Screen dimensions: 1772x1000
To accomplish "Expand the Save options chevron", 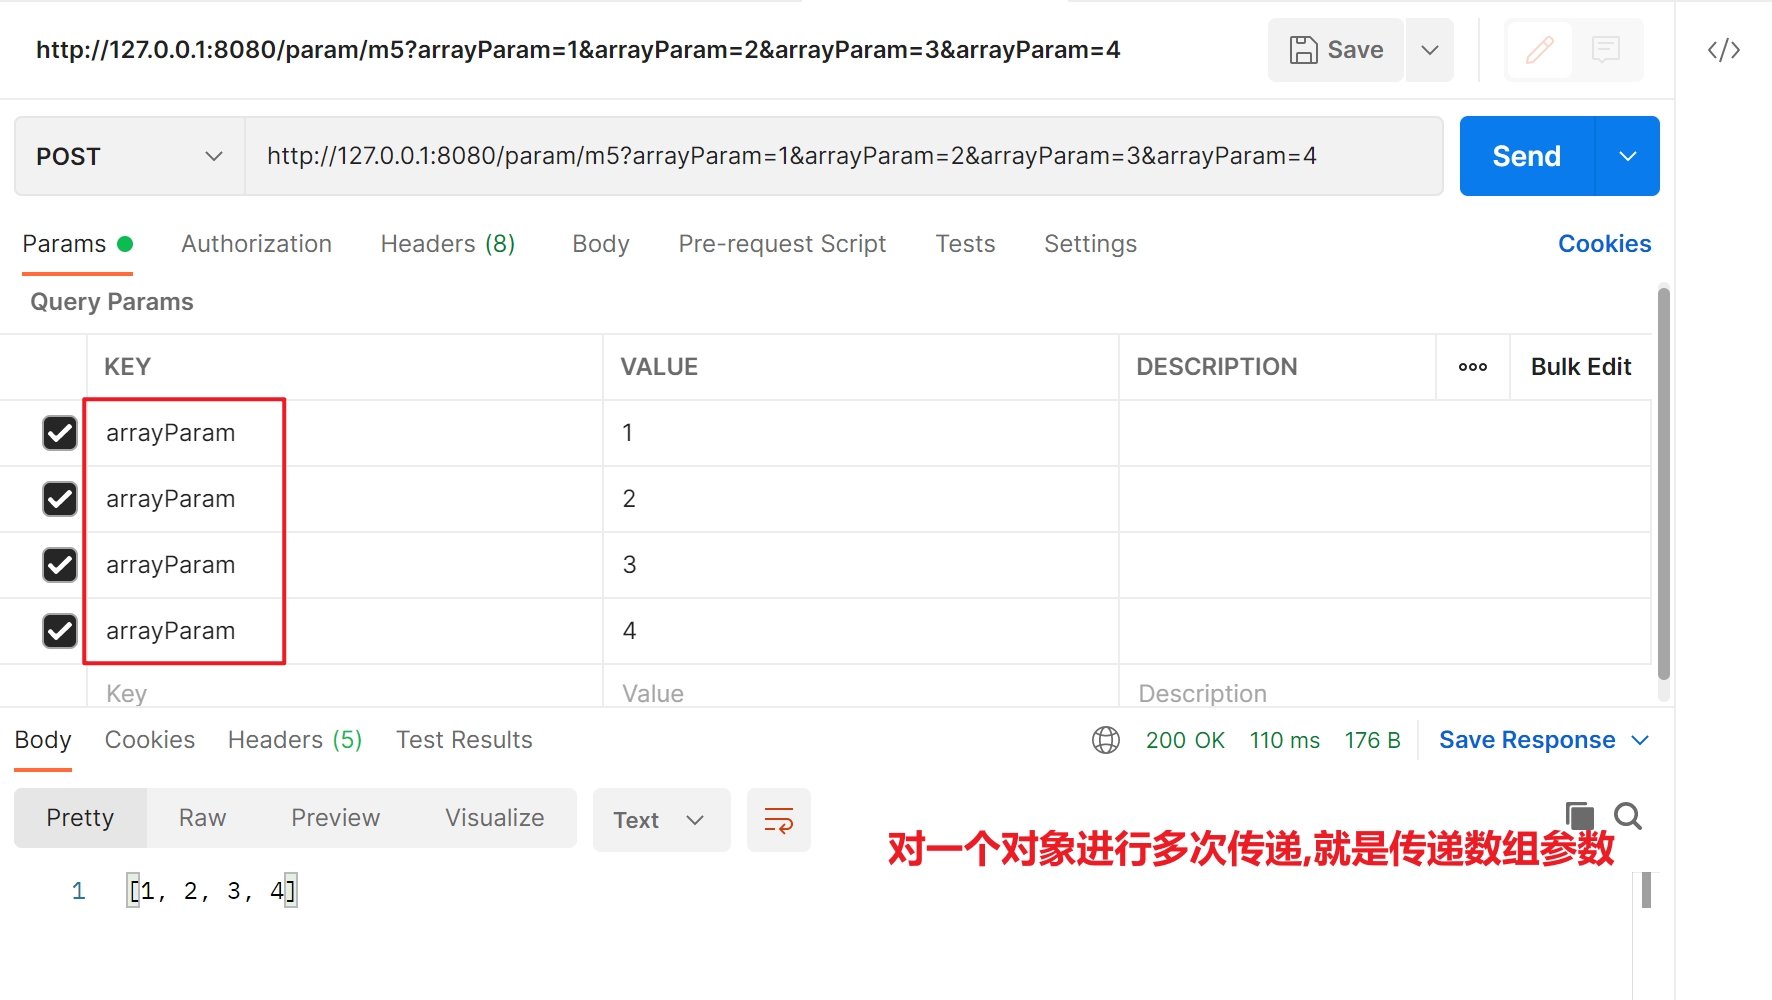I will pyautogui.click(x=1430, y=50).
